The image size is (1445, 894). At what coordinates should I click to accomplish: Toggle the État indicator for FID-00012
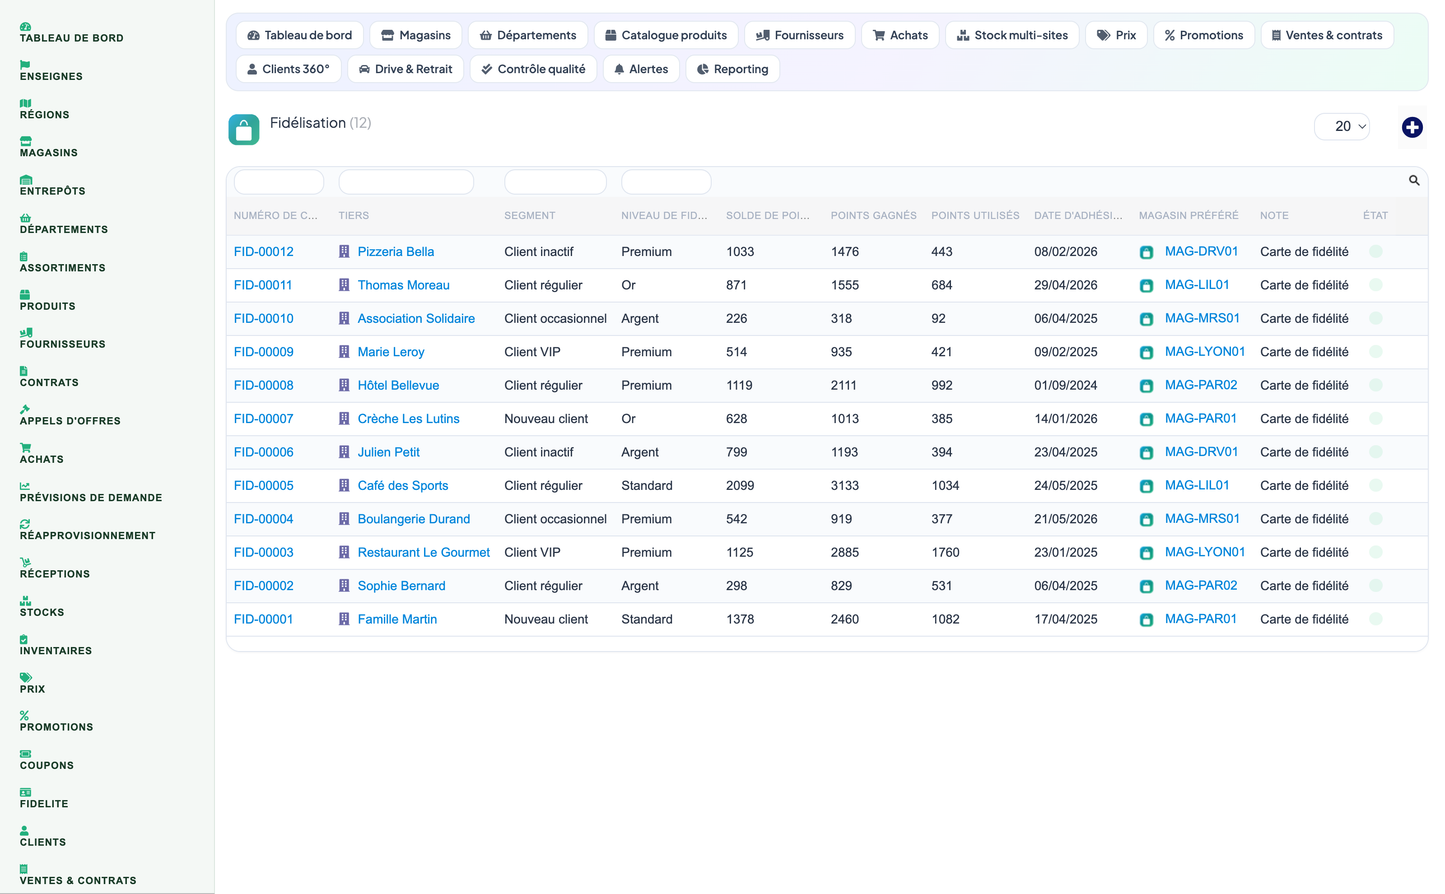tap(1376, 252)
